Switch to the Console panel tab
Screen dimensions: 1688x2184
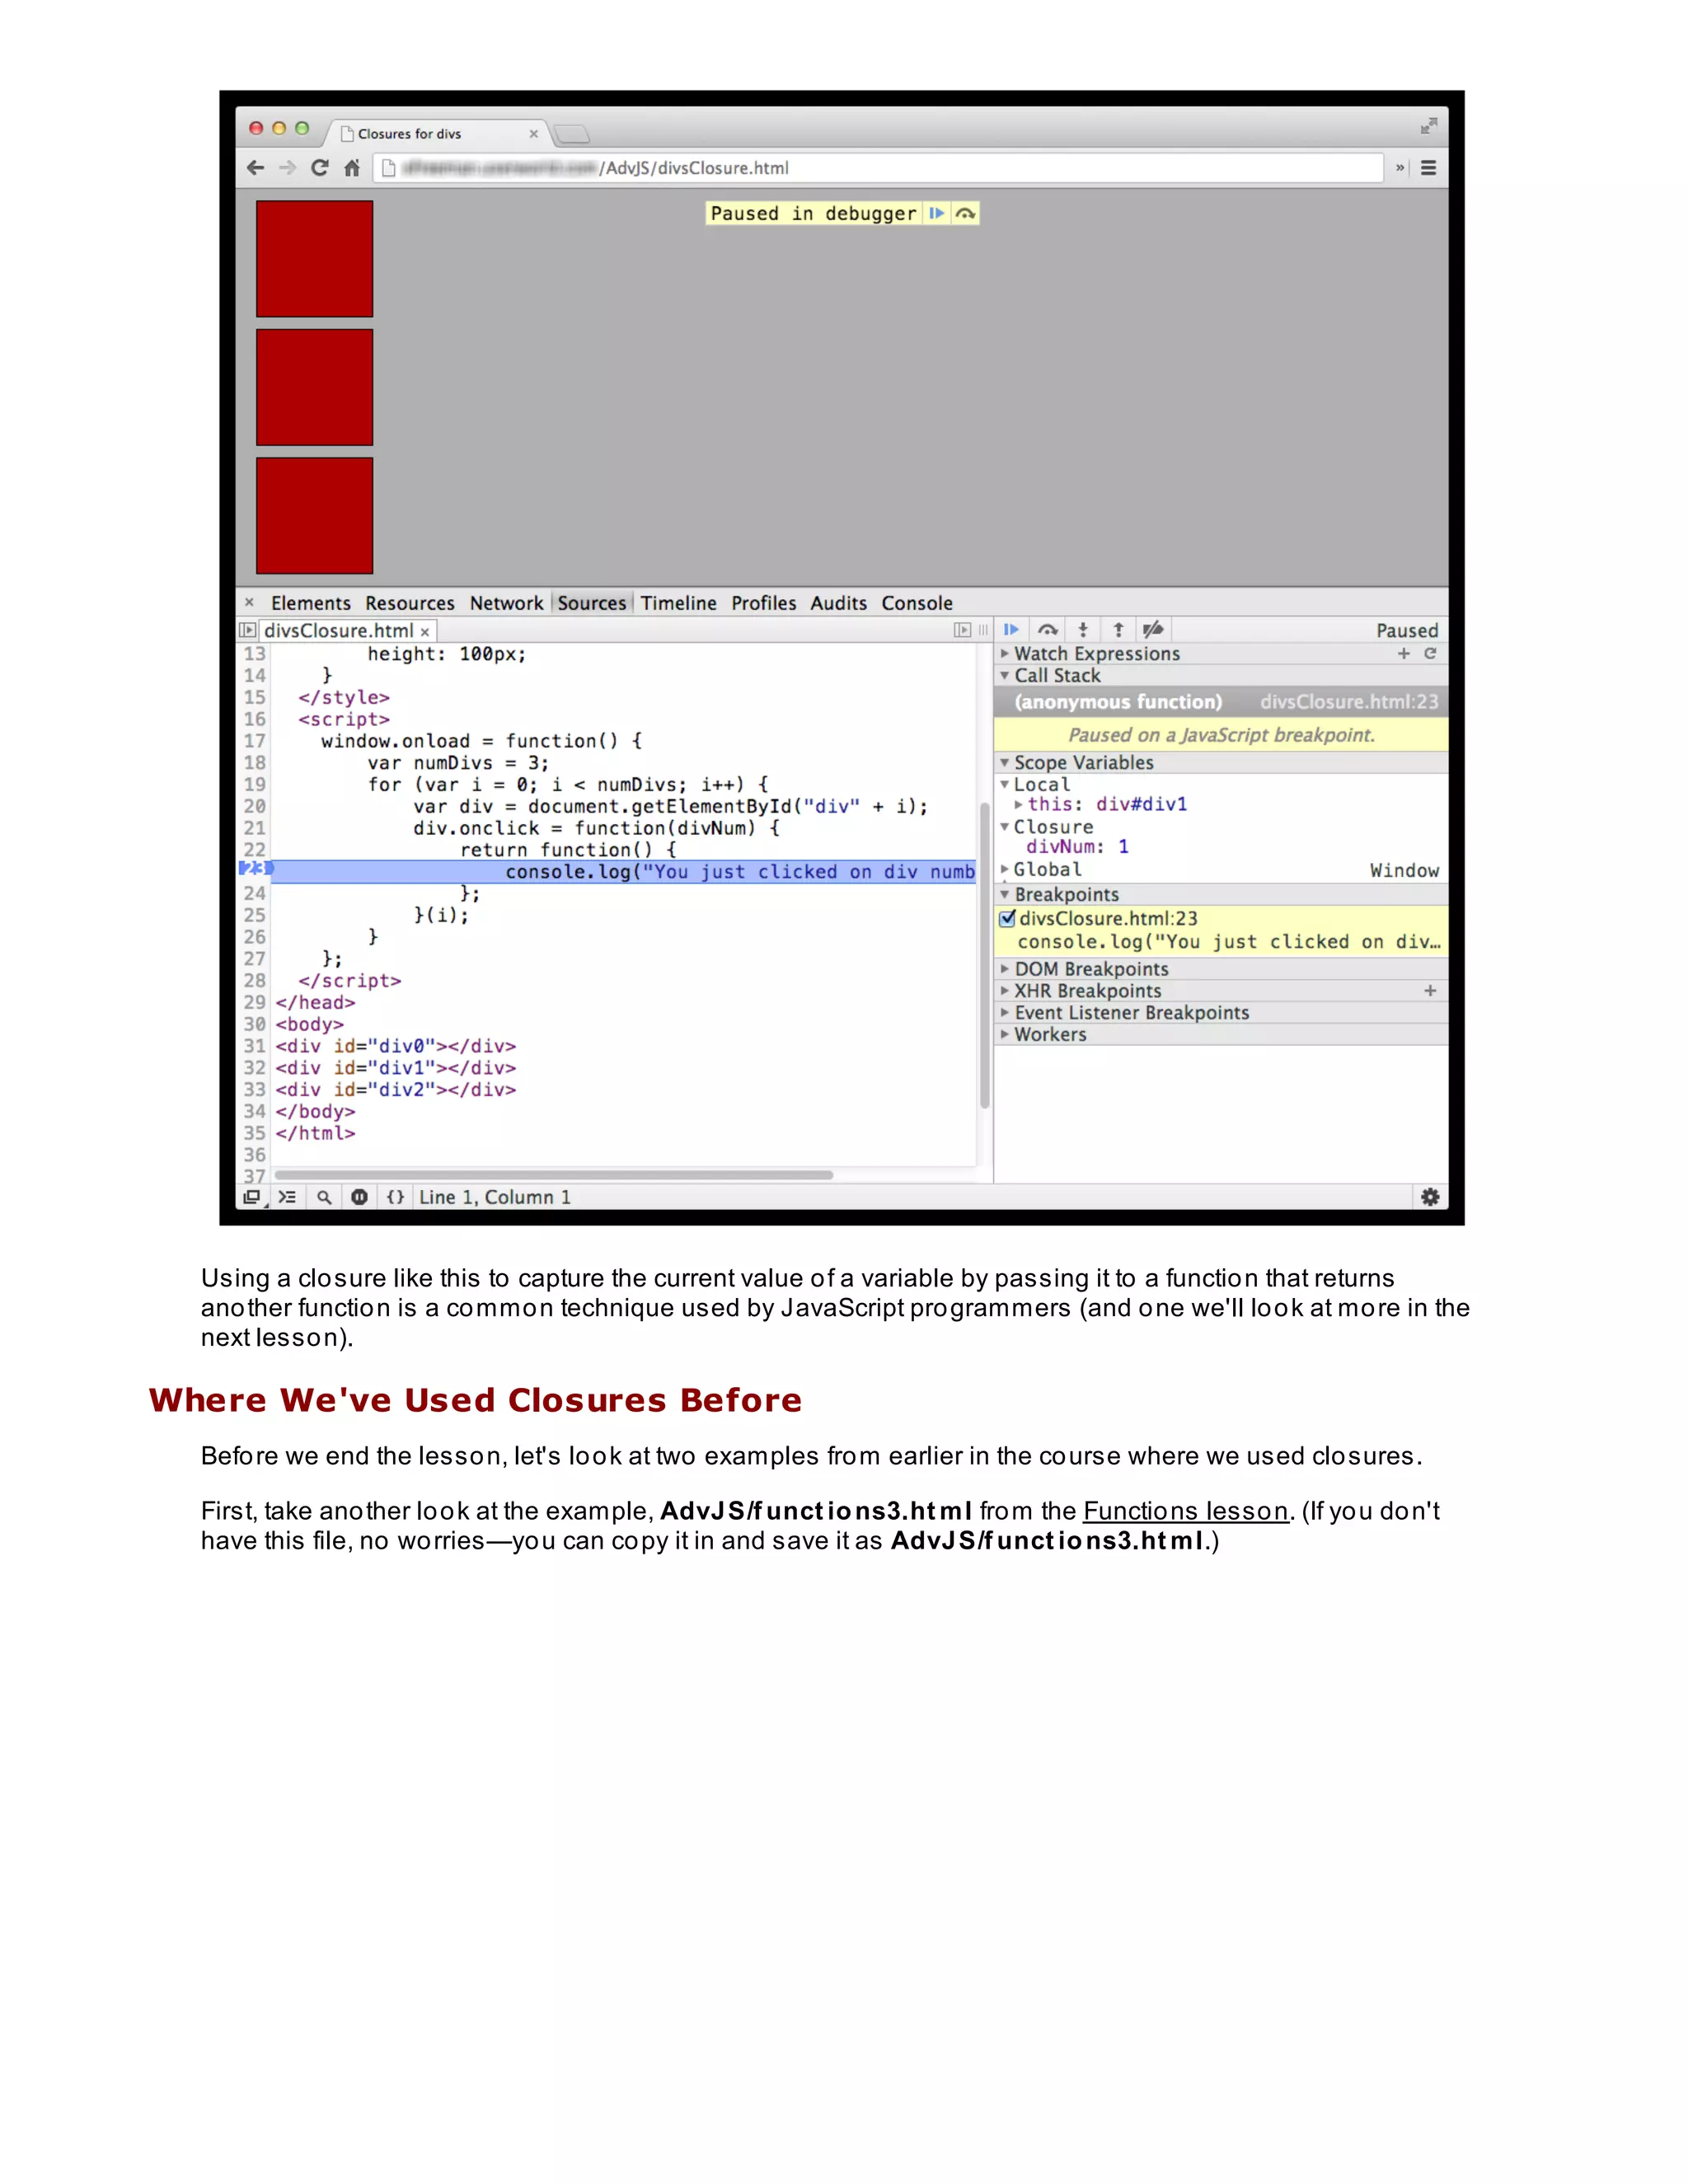[x=916, y=603]
